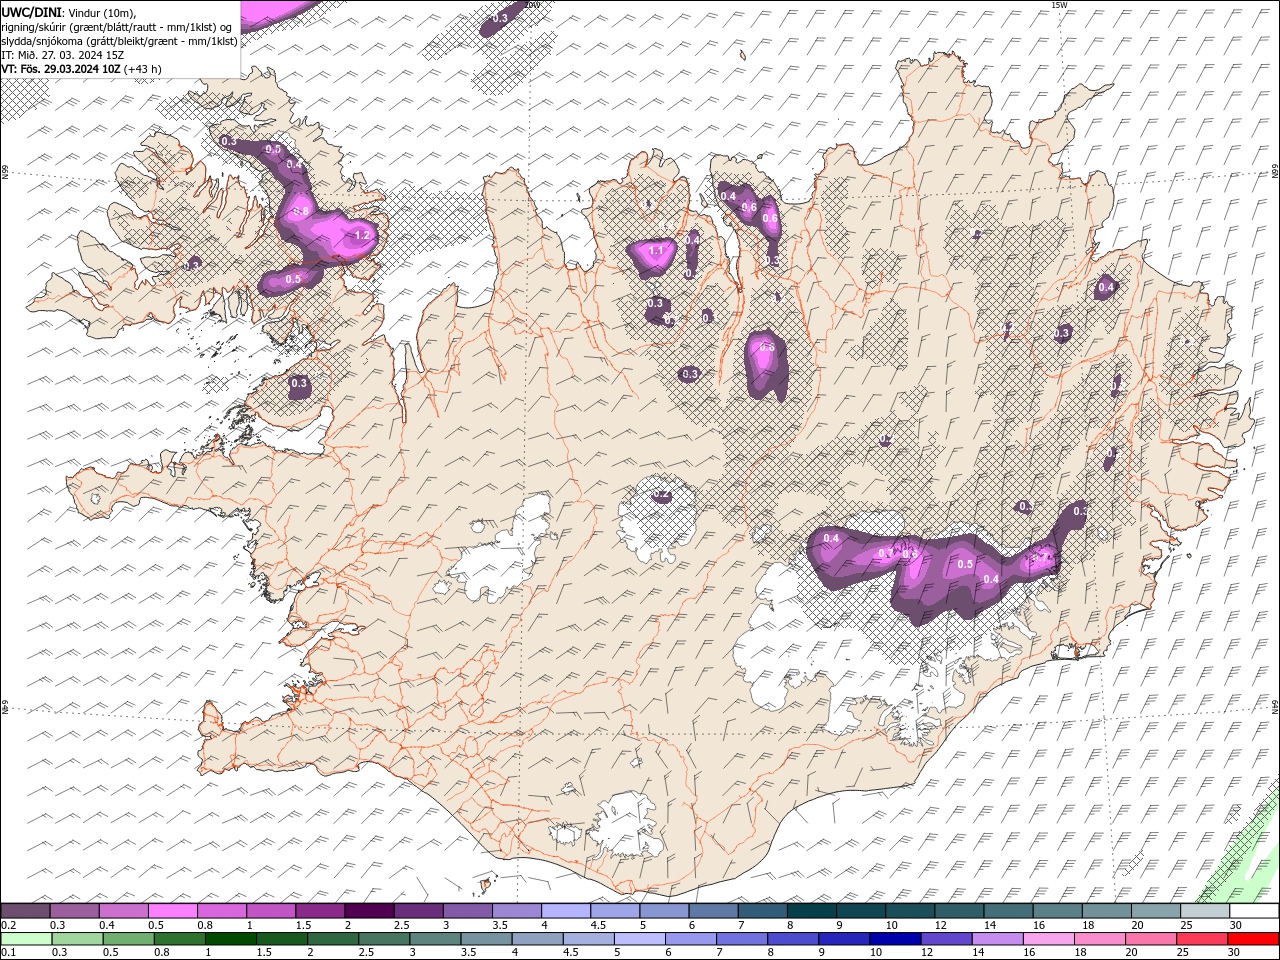The width and height of the screenshot is (1280, 960).
Task: Pick the 0.3 mauve swatch in purple snow scale
Action: coord(73,911)
